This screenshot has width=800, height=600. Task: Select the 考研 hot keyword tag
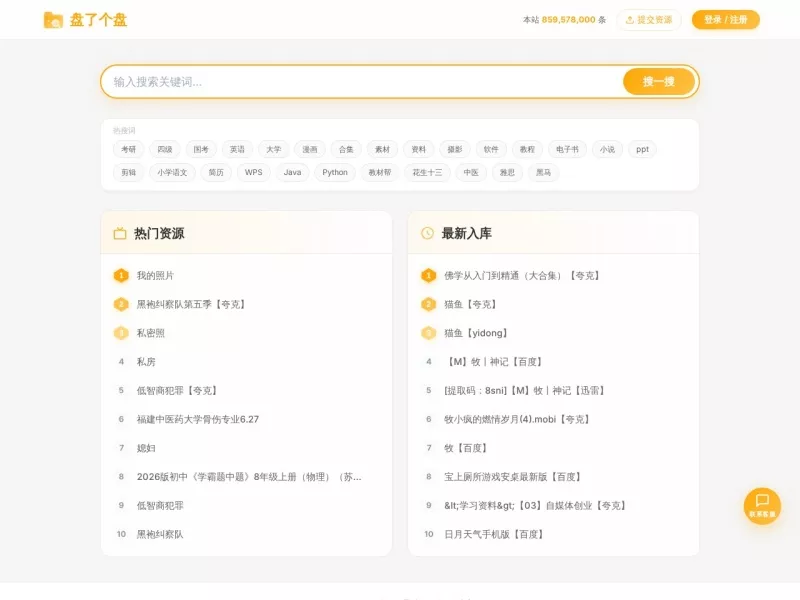tap(129, 149)
